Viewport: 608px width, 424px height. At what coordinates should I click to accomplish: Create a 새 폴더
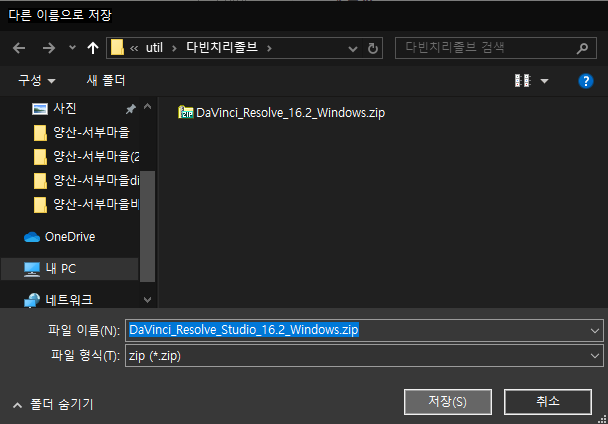point(105,80)
